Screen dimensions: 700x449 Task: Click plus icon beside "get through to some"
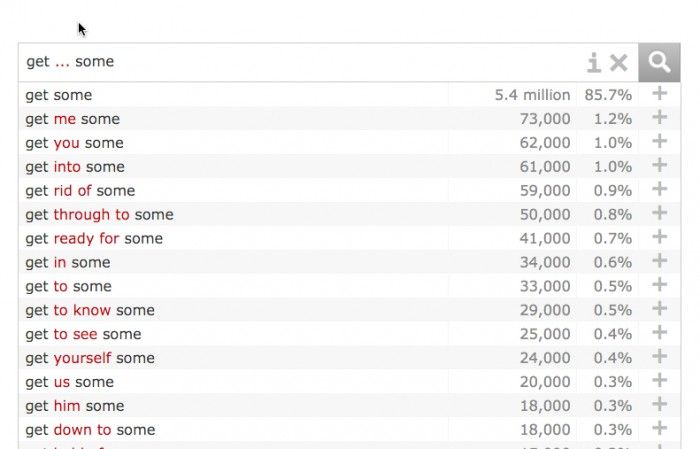(659, 214)
